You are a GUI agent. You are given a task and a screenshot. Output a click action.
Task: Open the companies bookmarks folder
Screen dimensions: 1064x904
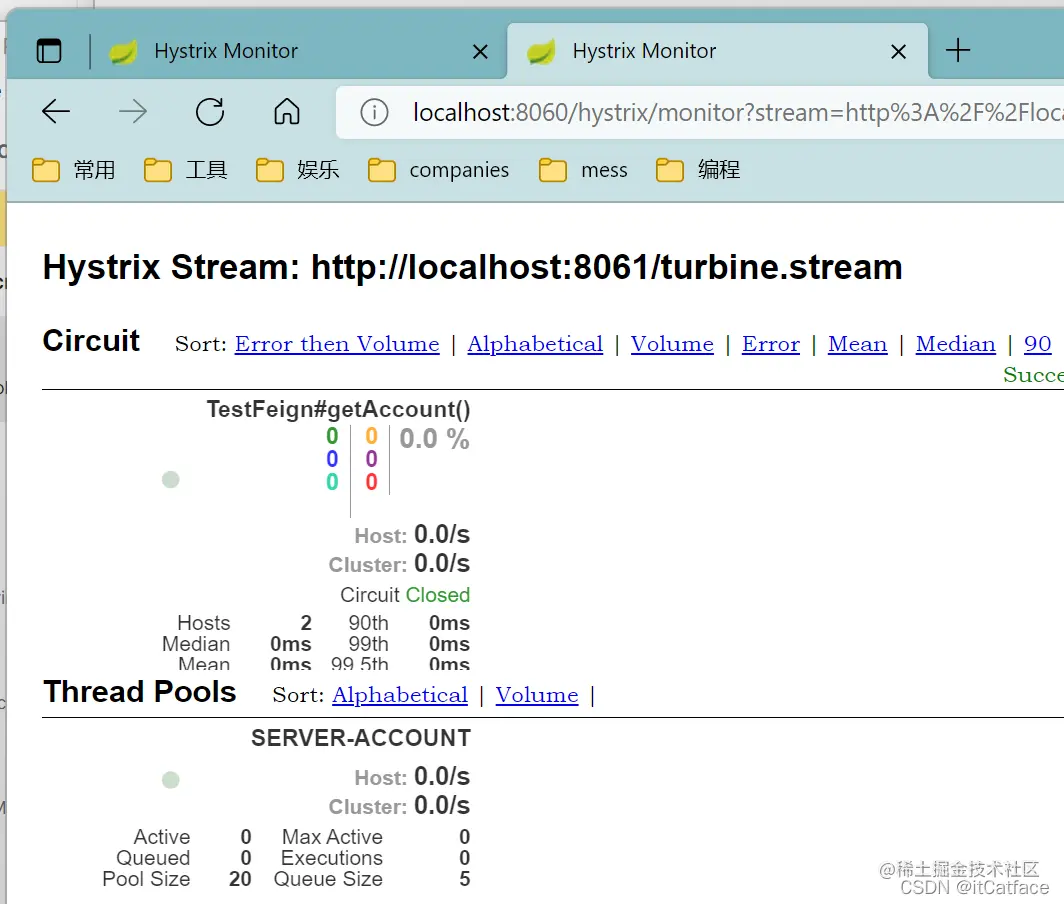click(x=438, y=170)
